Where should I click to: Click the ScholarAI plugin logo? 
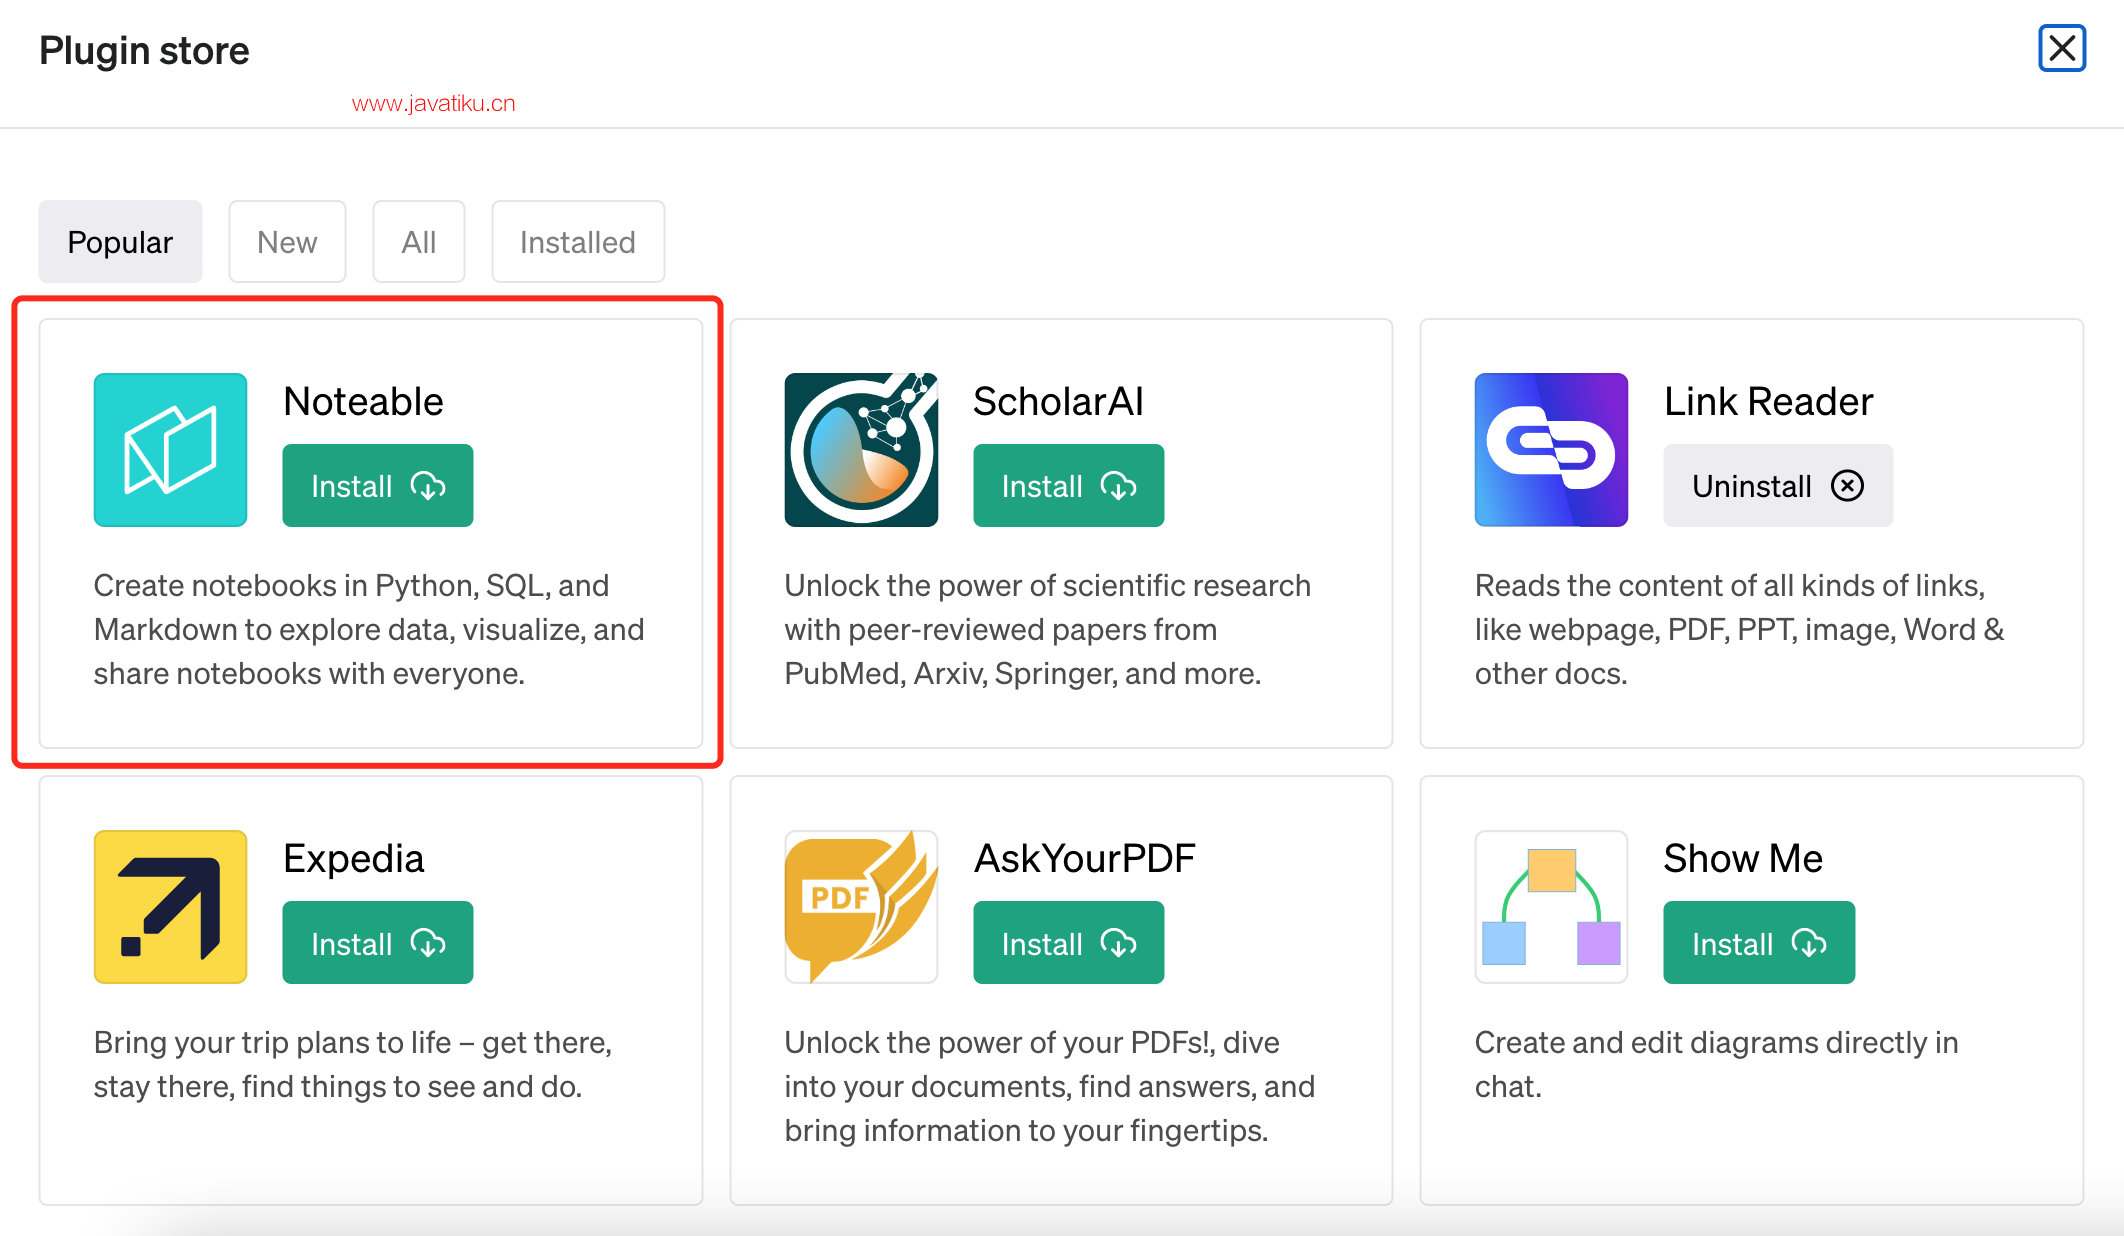point(861,450)
